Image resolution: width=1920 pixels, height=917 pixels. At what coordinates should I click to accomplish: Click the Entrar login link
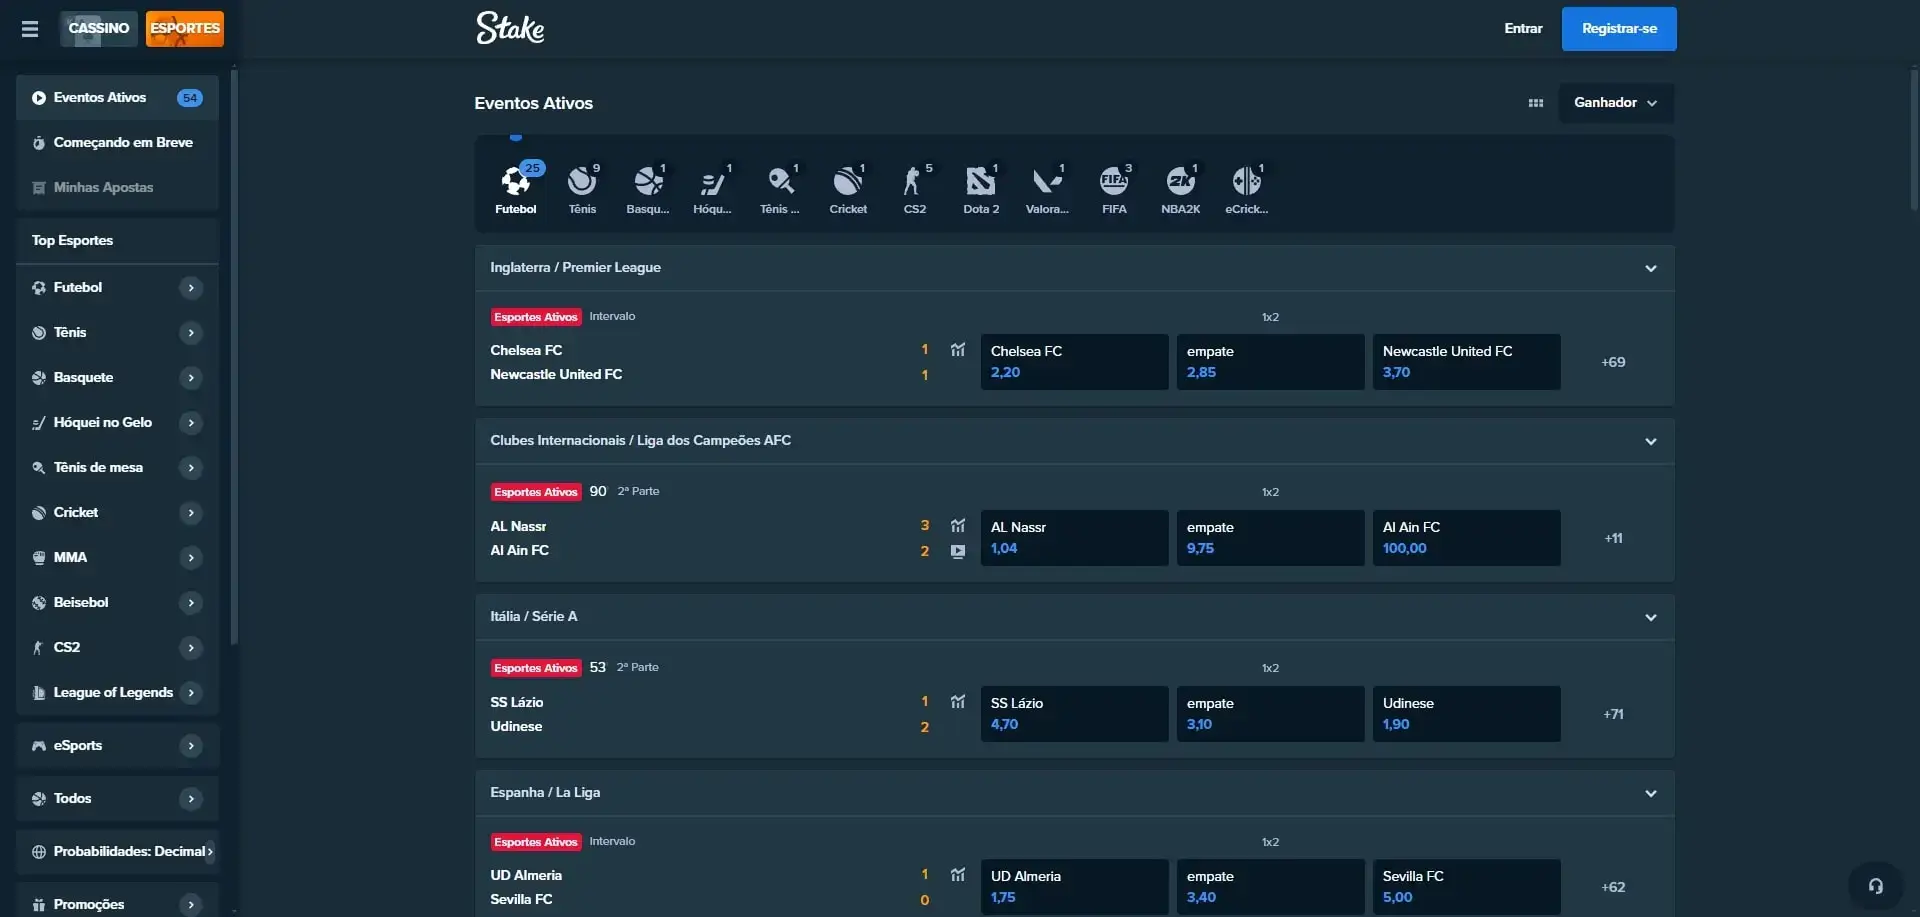coord(1523,29)
